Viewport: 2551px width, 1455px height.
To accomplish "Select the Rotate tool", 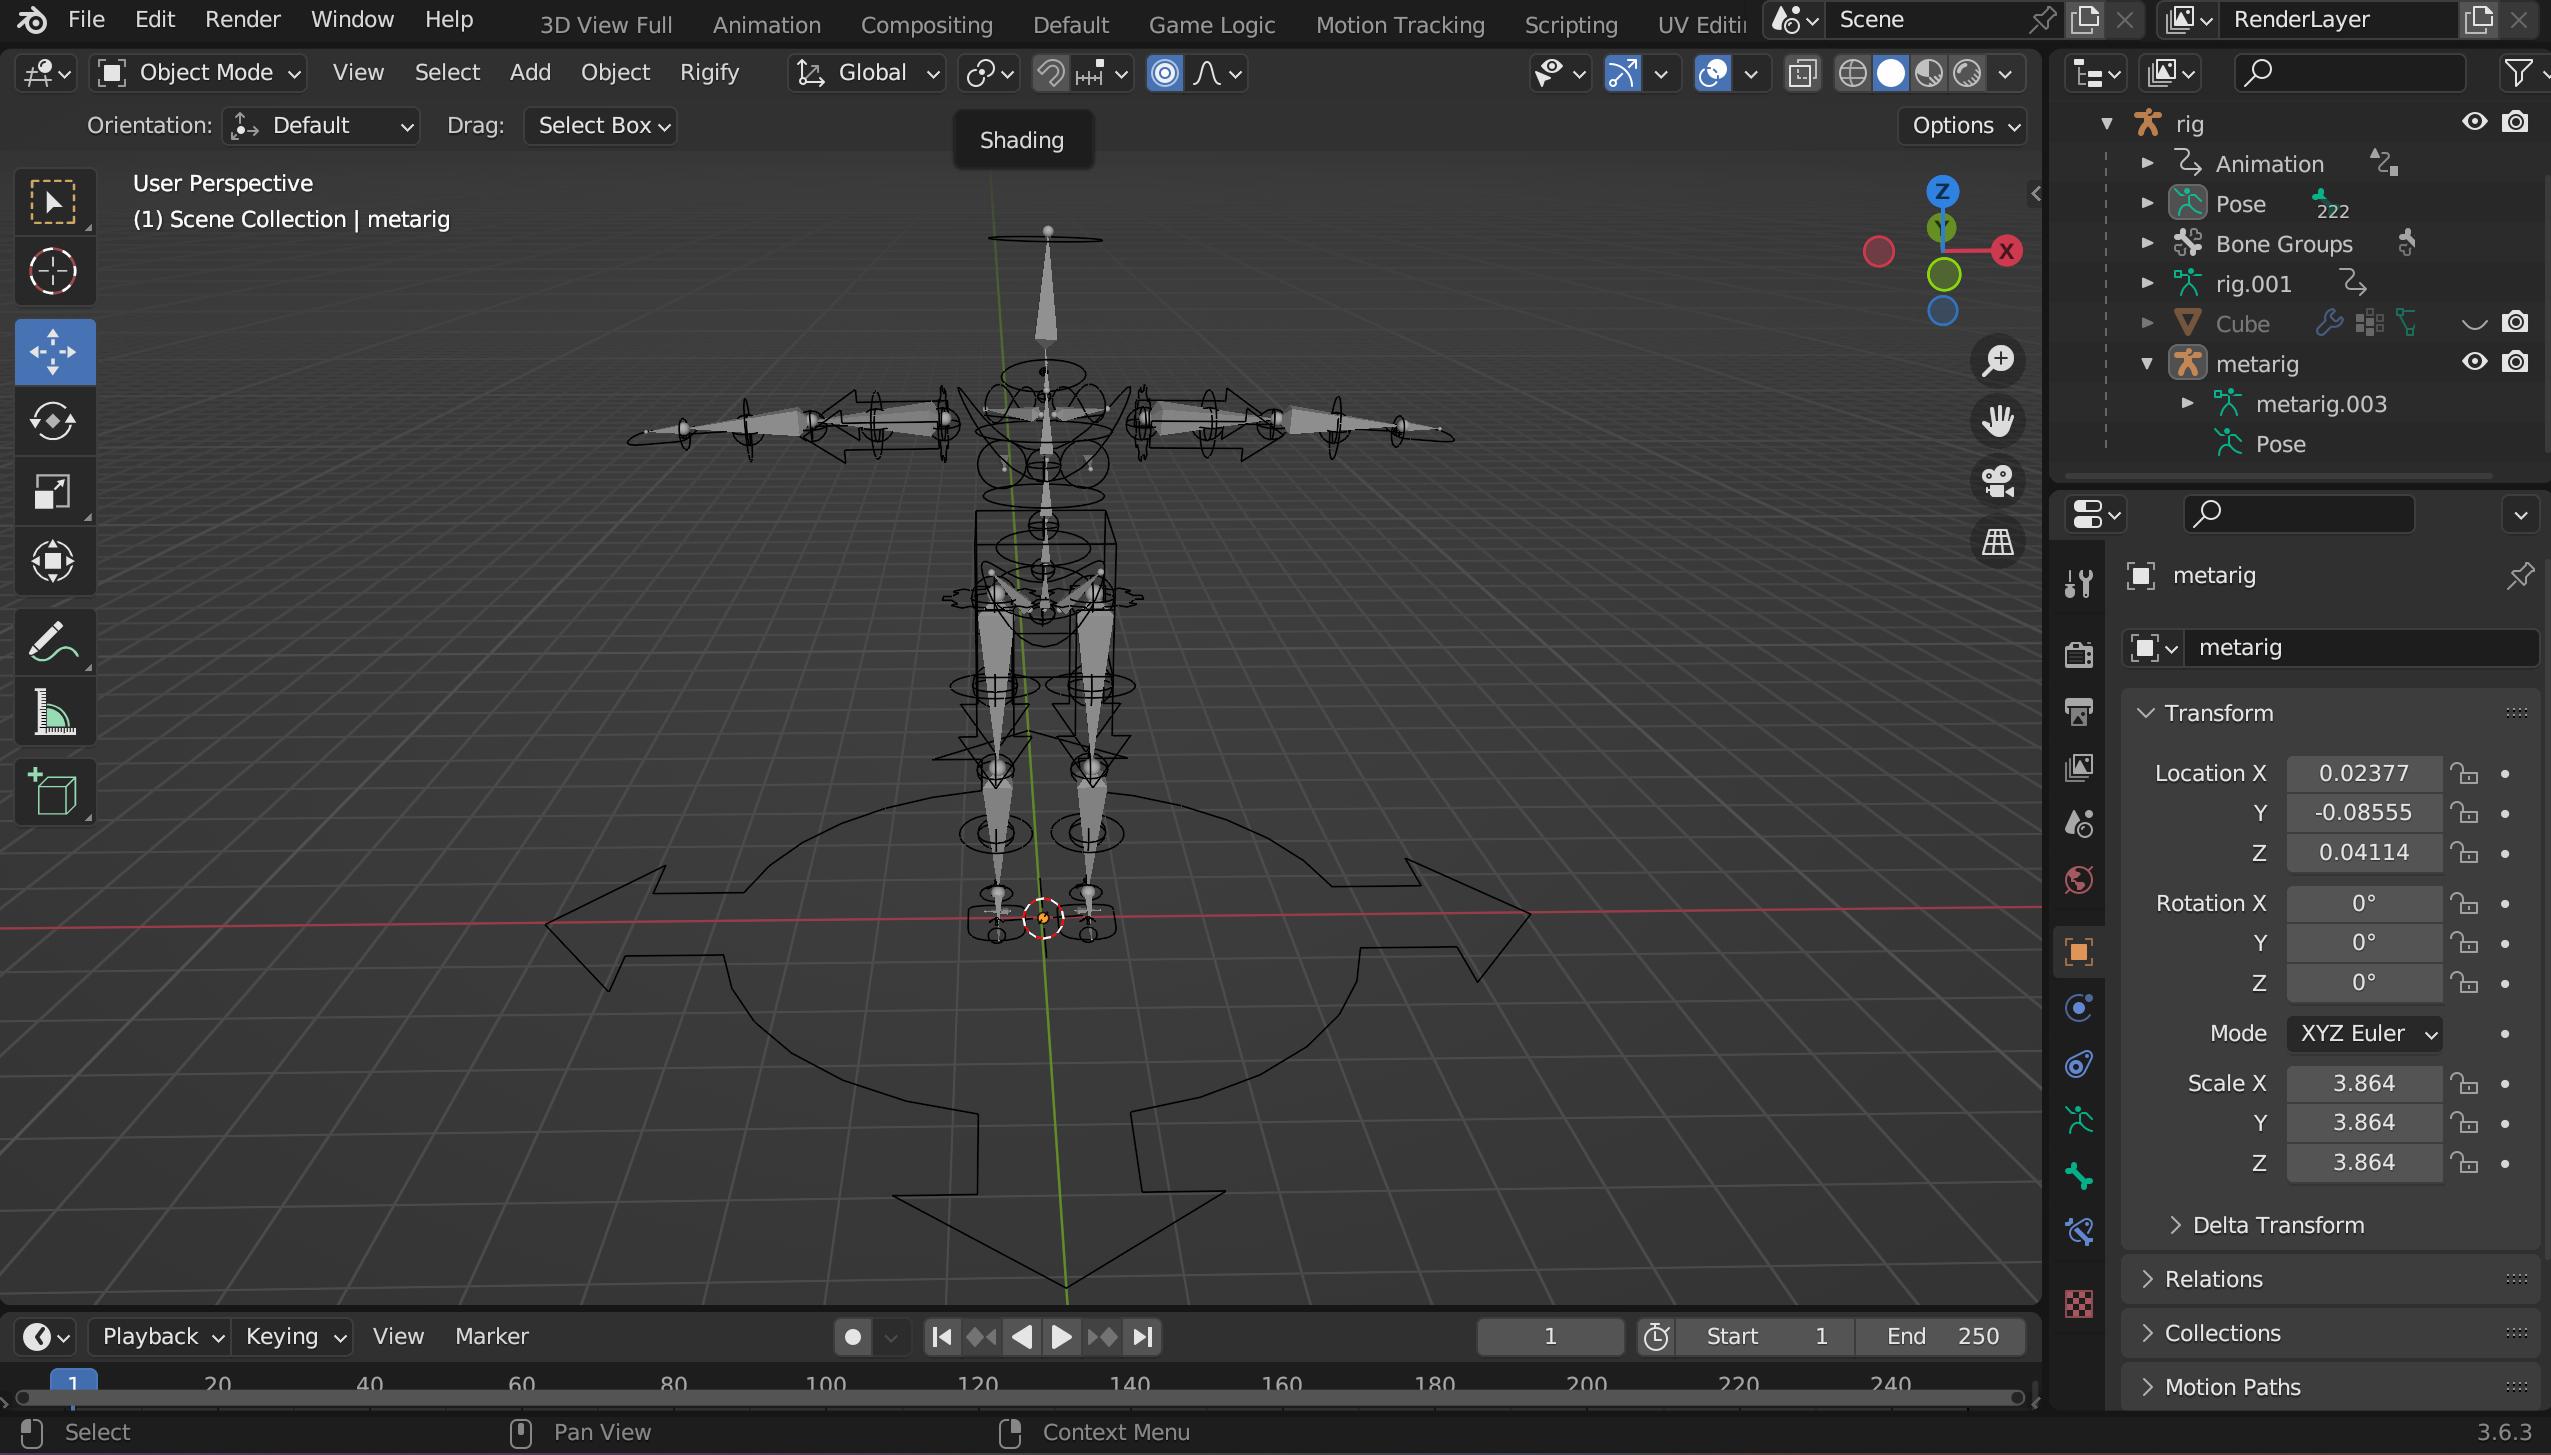I will pos(54,421).
